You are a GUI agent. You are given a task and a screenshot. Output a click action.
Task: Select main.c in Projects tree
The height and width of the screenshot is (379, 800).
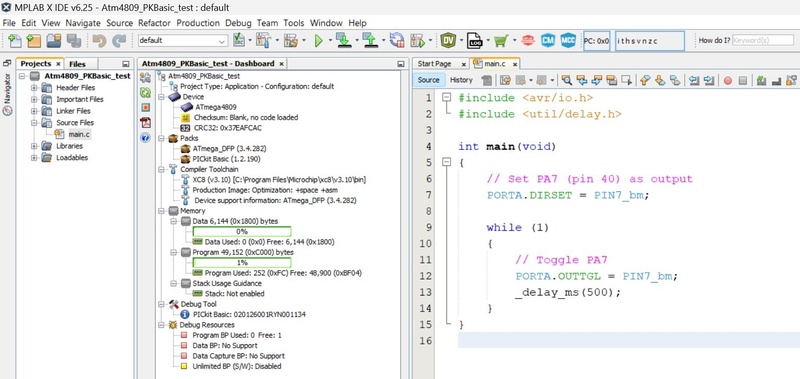point(79,135)
